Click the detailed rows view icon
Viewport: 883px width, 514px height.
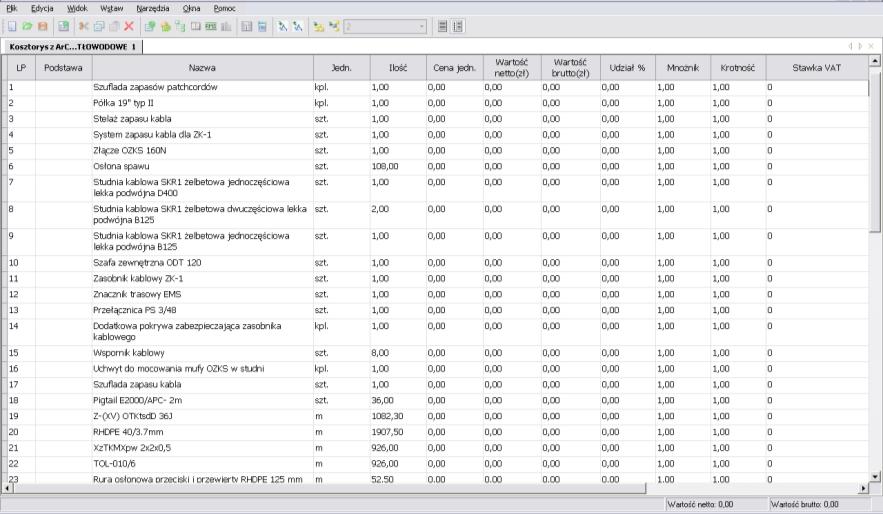(x=458, y=26)
